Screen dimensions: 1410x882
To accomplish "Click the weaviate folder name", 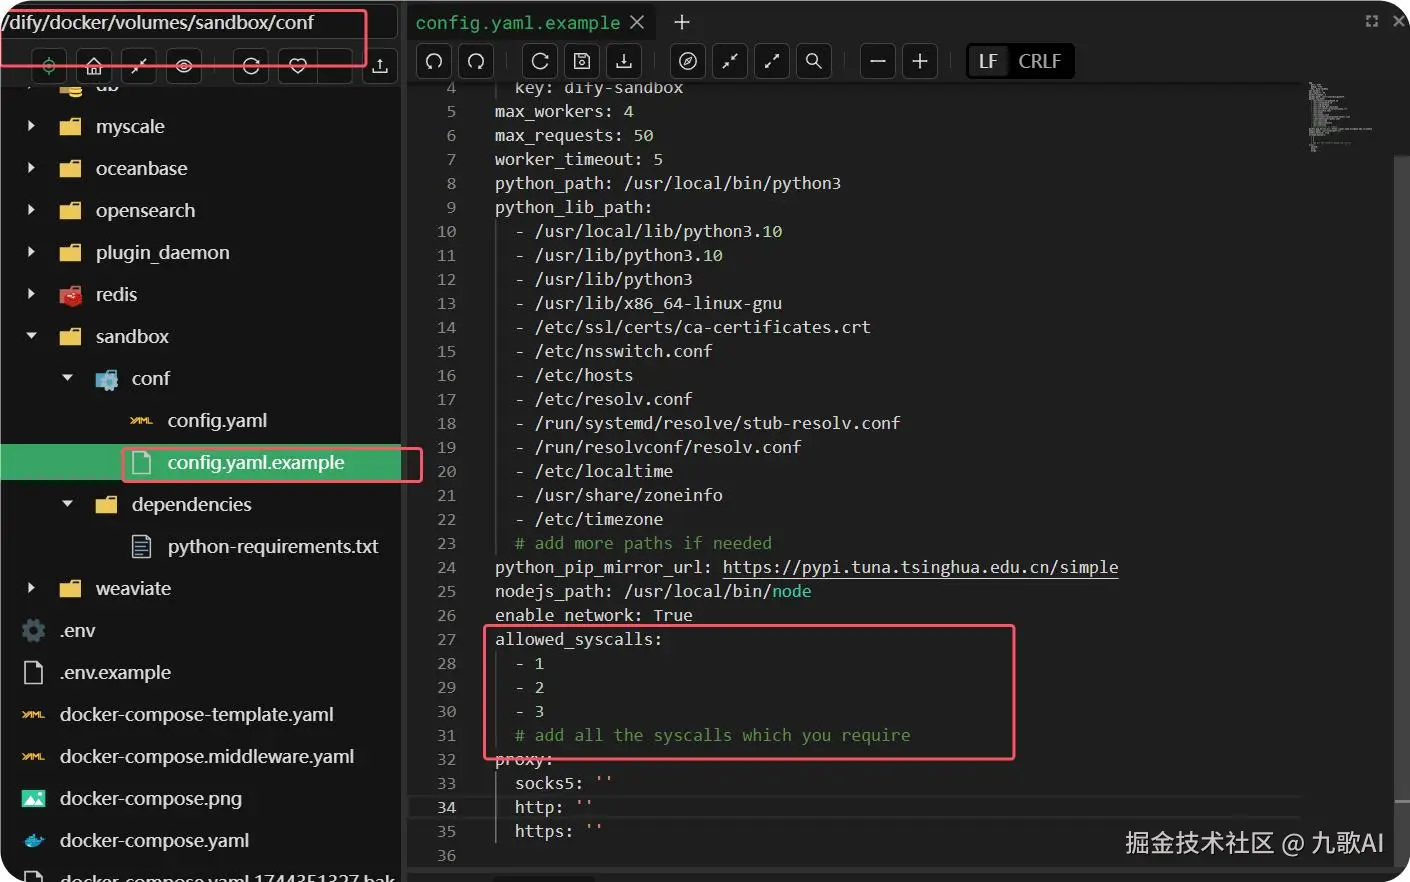I will 133,588.
